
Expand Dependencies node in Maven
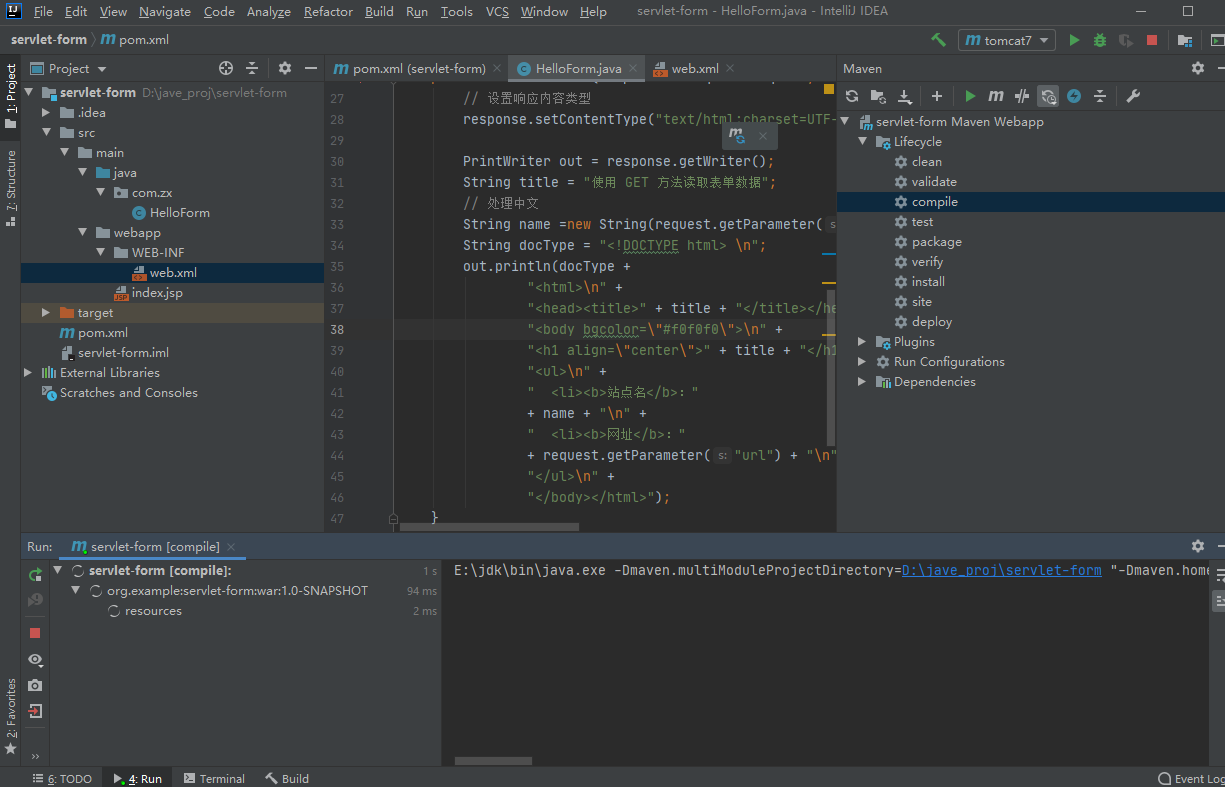pos(863,381)
